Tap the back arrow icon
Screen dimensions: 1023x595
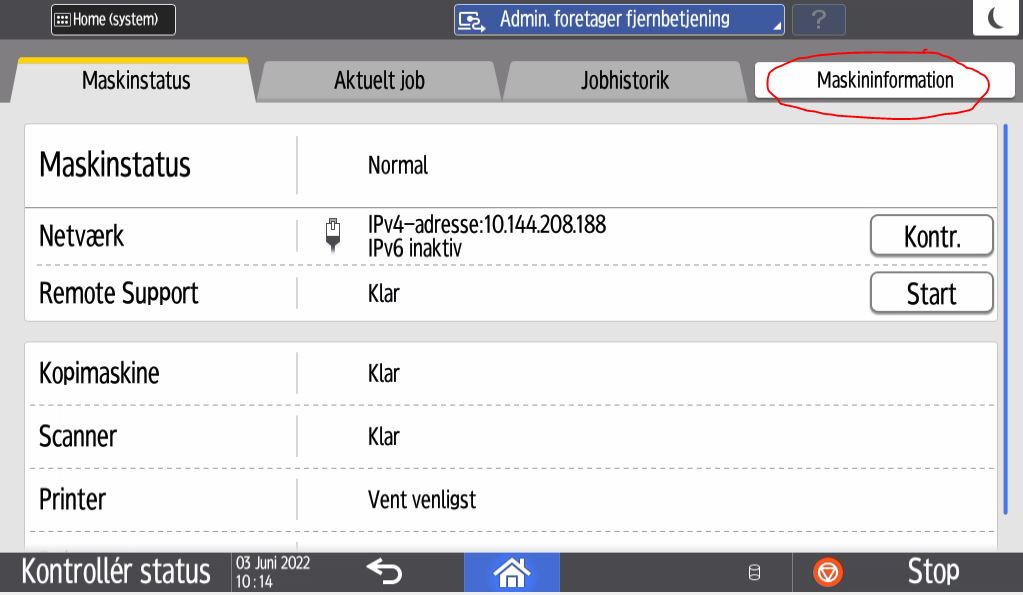pos(384,571)
